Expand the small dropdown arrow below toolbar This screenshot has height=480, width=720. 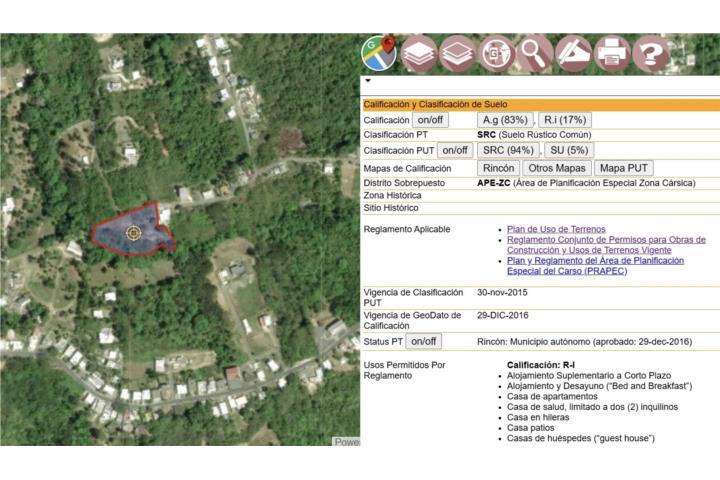[367, 80]
